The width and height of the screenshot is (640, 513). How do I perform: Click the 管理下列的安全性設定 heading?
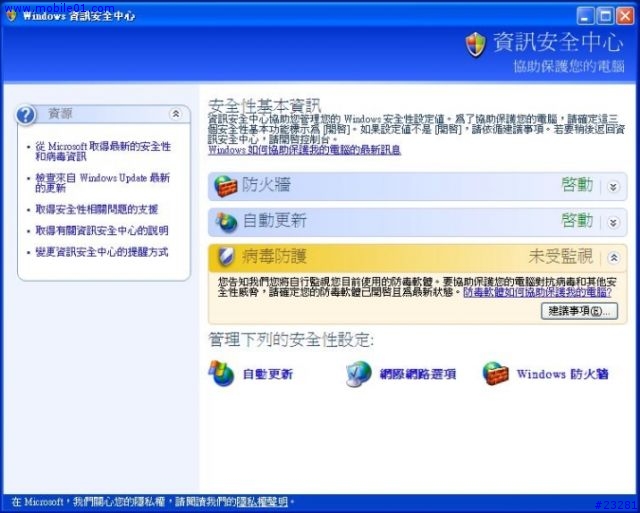pos(291,340)
